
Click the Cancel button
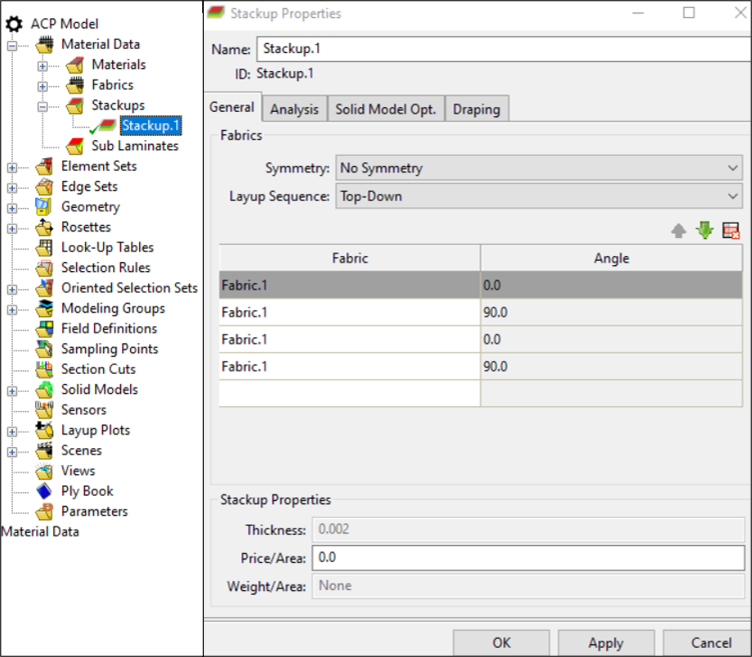tap(708, 643)
